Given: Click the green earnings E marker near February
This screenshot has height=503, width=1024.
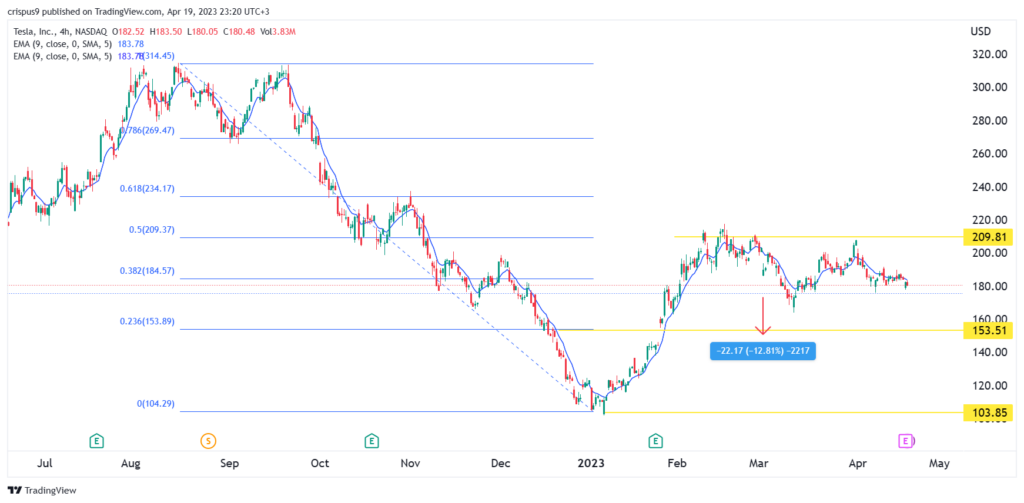Looking at the screenshot, I should point(655,442).
